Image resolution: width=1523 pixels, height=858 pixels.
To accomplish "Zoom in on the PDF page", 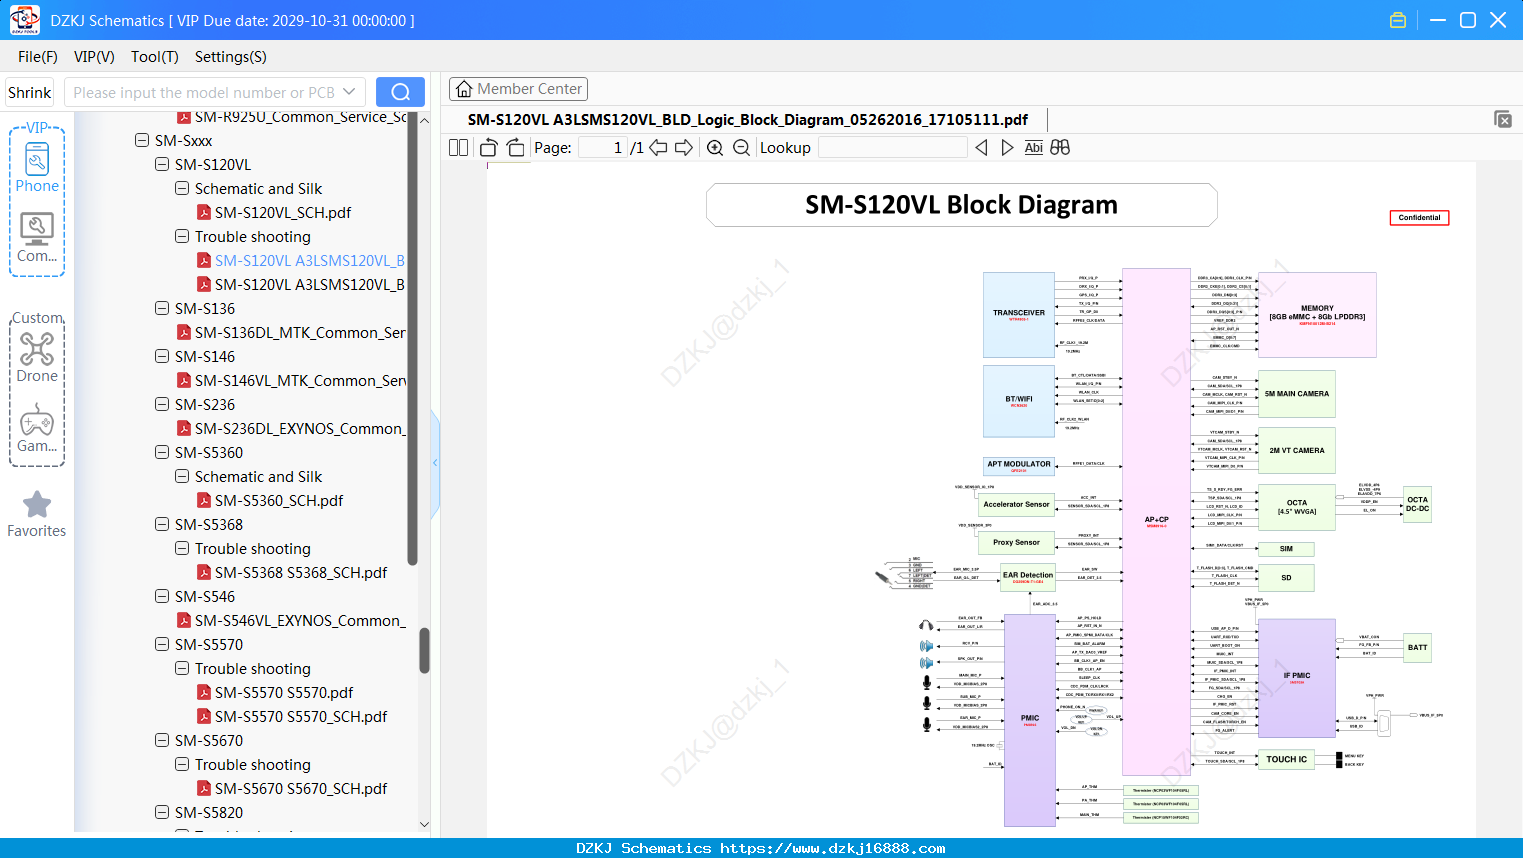I will click(715, 148).
